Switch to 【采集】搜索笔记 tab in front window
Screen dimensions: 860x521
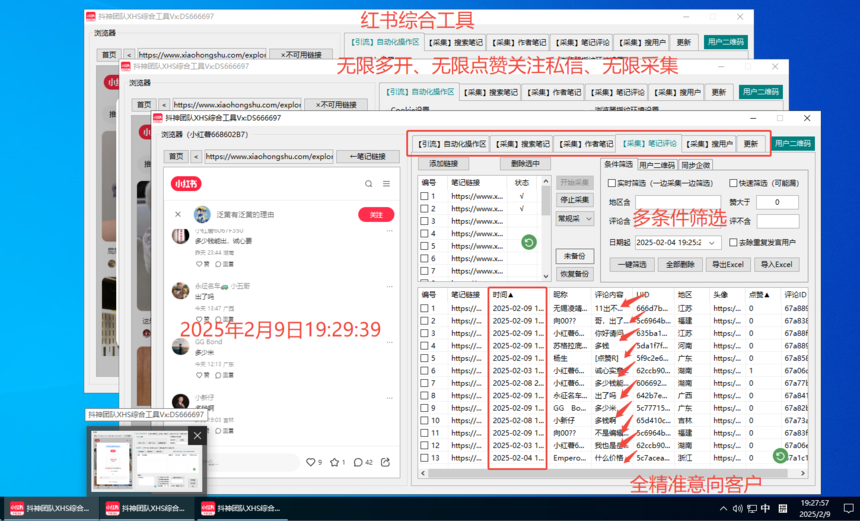(522, 144)
